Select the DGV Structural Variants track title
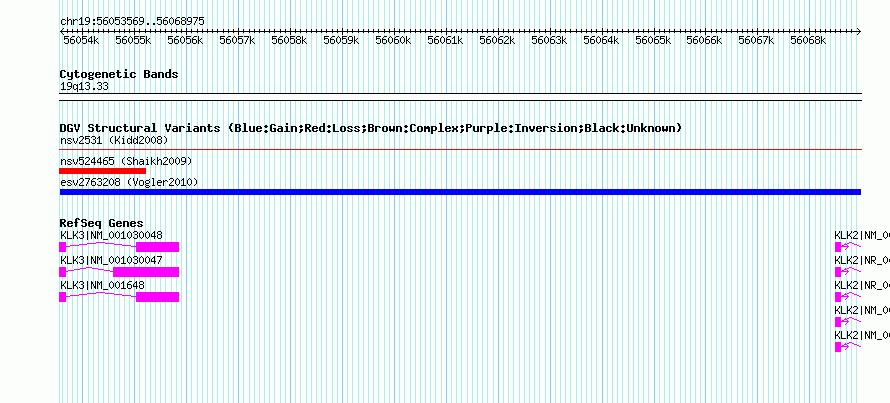Image resolution: width=890 pixels, height=403 pixels. pyautogui.click(x=371, y=128)
